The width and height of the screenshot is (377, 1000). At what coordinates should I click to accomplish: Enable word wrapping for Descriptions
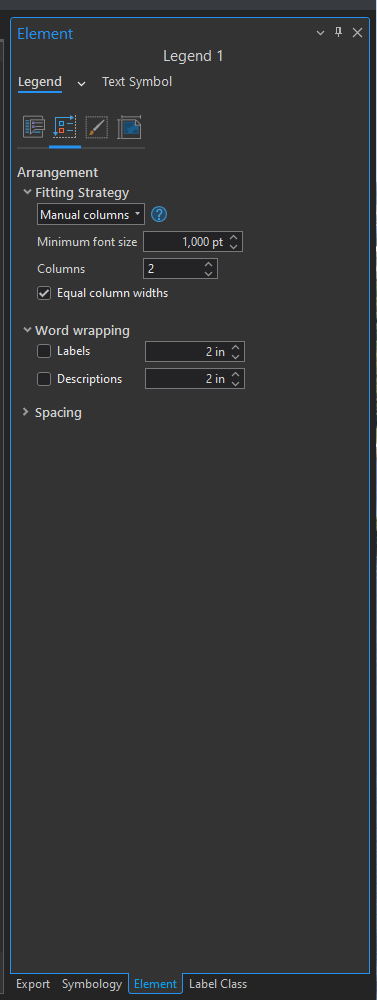coord(44,379)
